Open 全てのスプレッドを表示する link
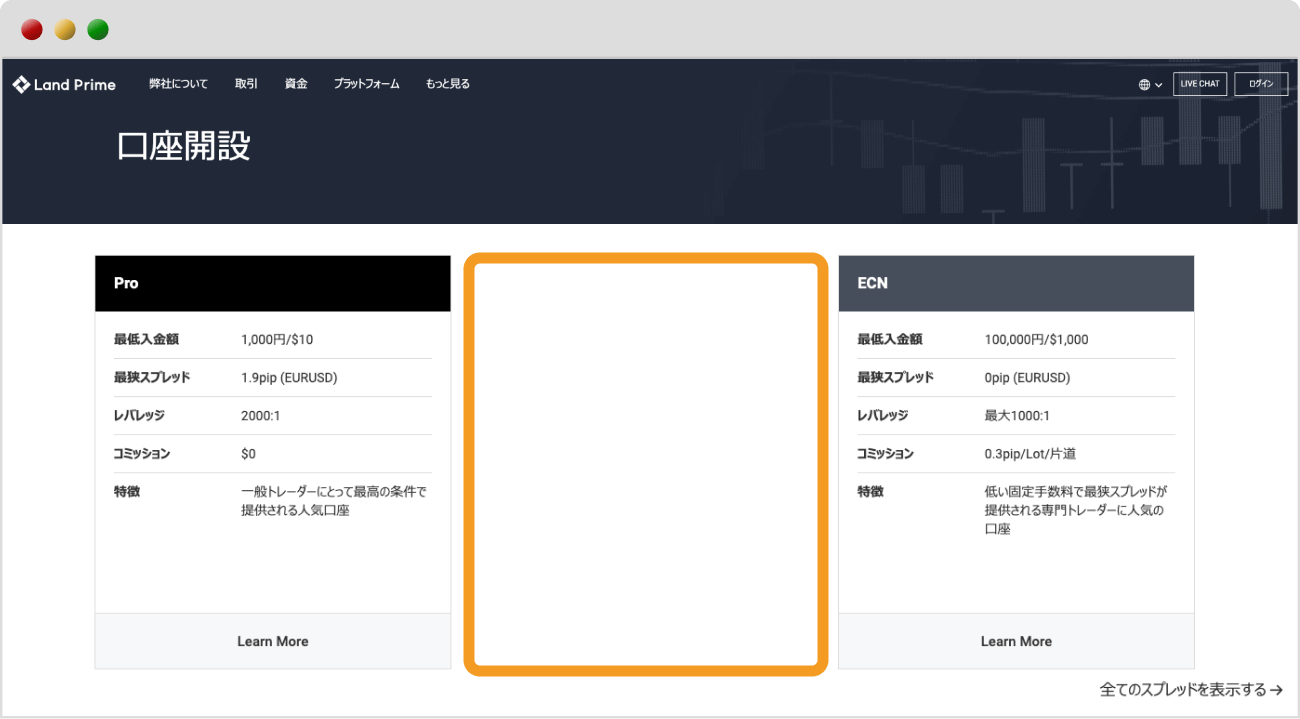 tap(1191, 690)
